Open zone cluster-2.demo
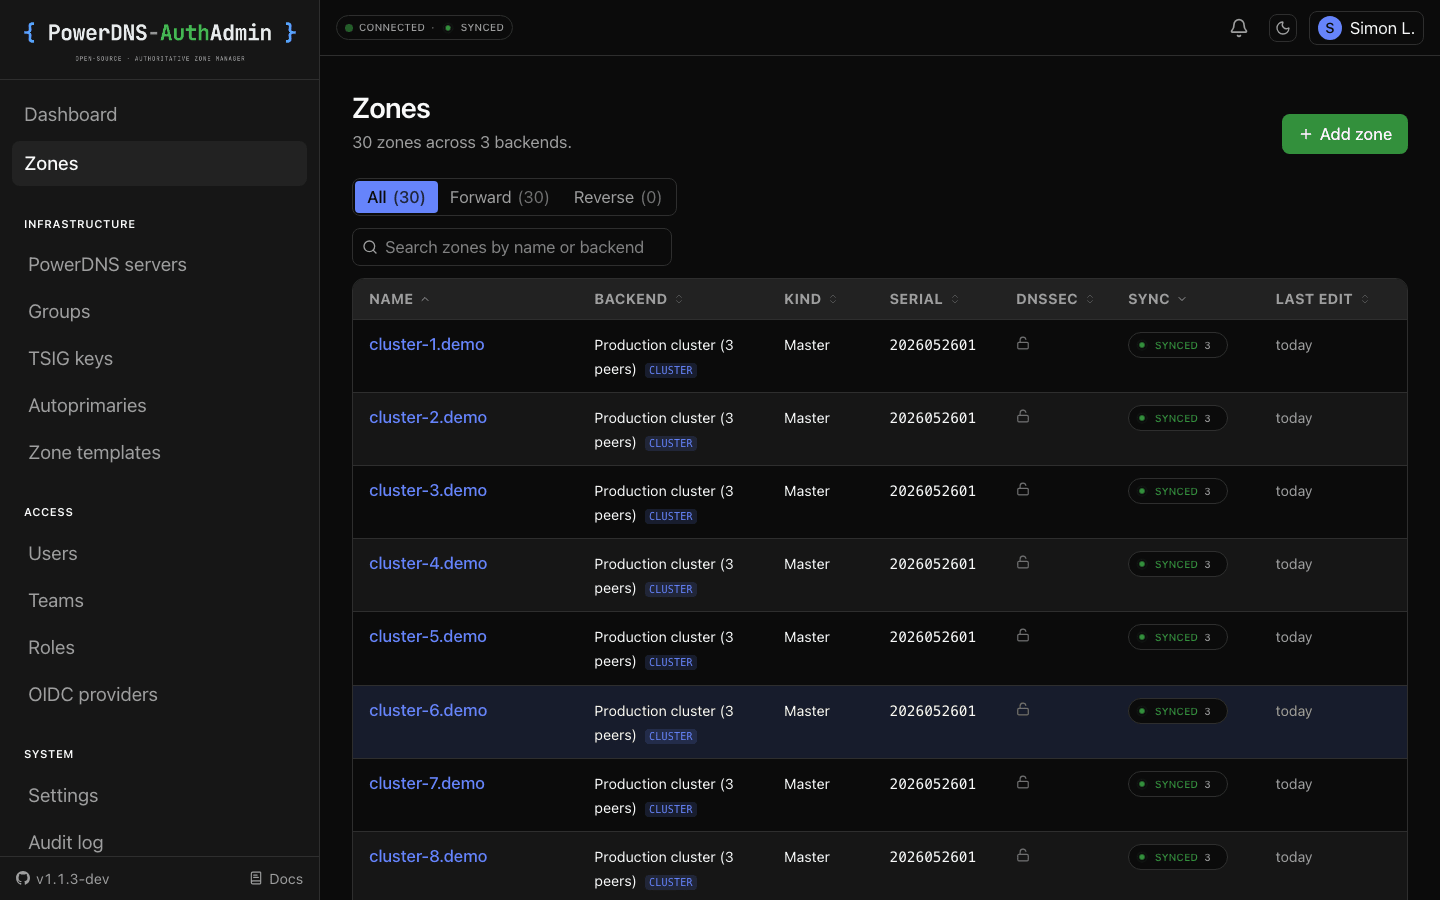The image size is (1440, 900). pyautogui.click(x=428, y=417)
